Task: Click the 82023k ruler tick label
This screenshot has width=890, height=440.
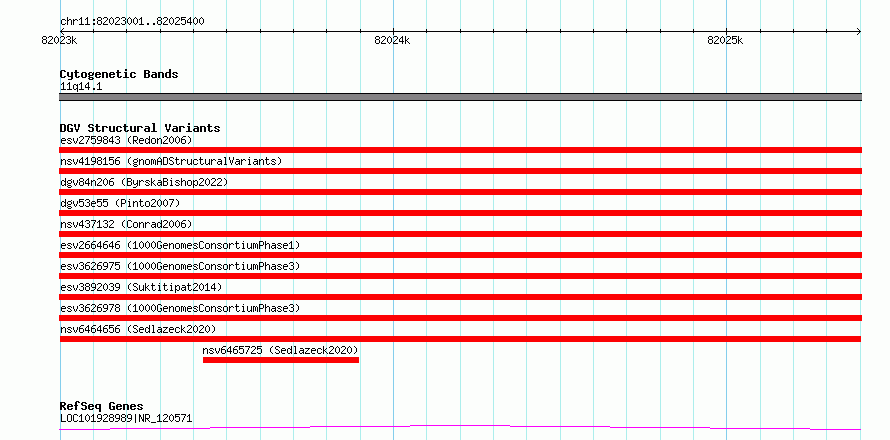Action: [59, 40]
